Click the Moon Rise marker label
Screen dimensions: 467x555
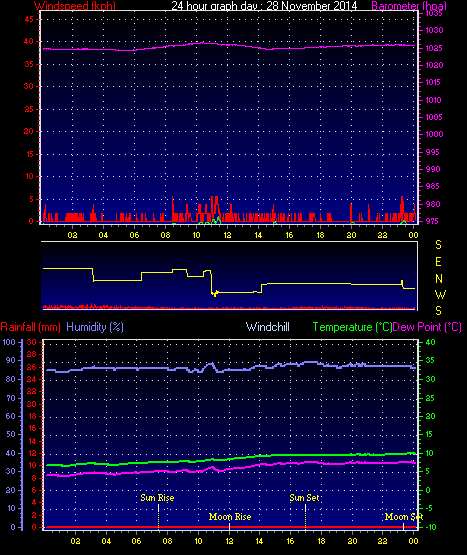[x=230, y=517]
